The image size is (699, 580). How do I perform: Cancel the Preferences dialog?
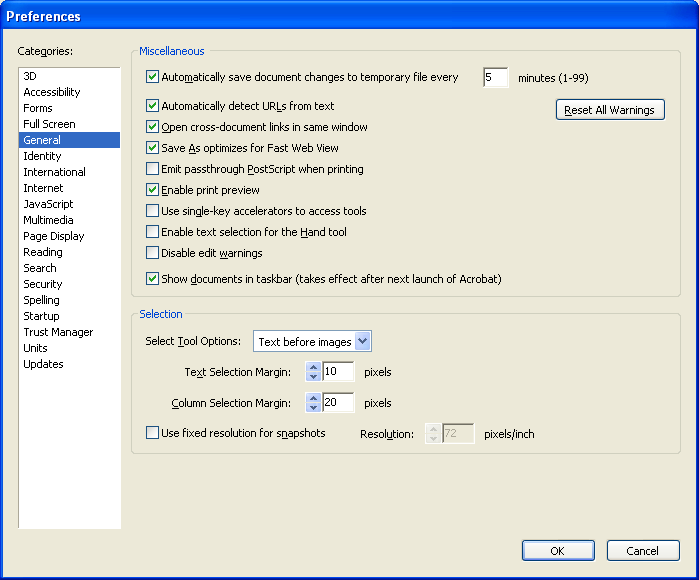(642, 551)
